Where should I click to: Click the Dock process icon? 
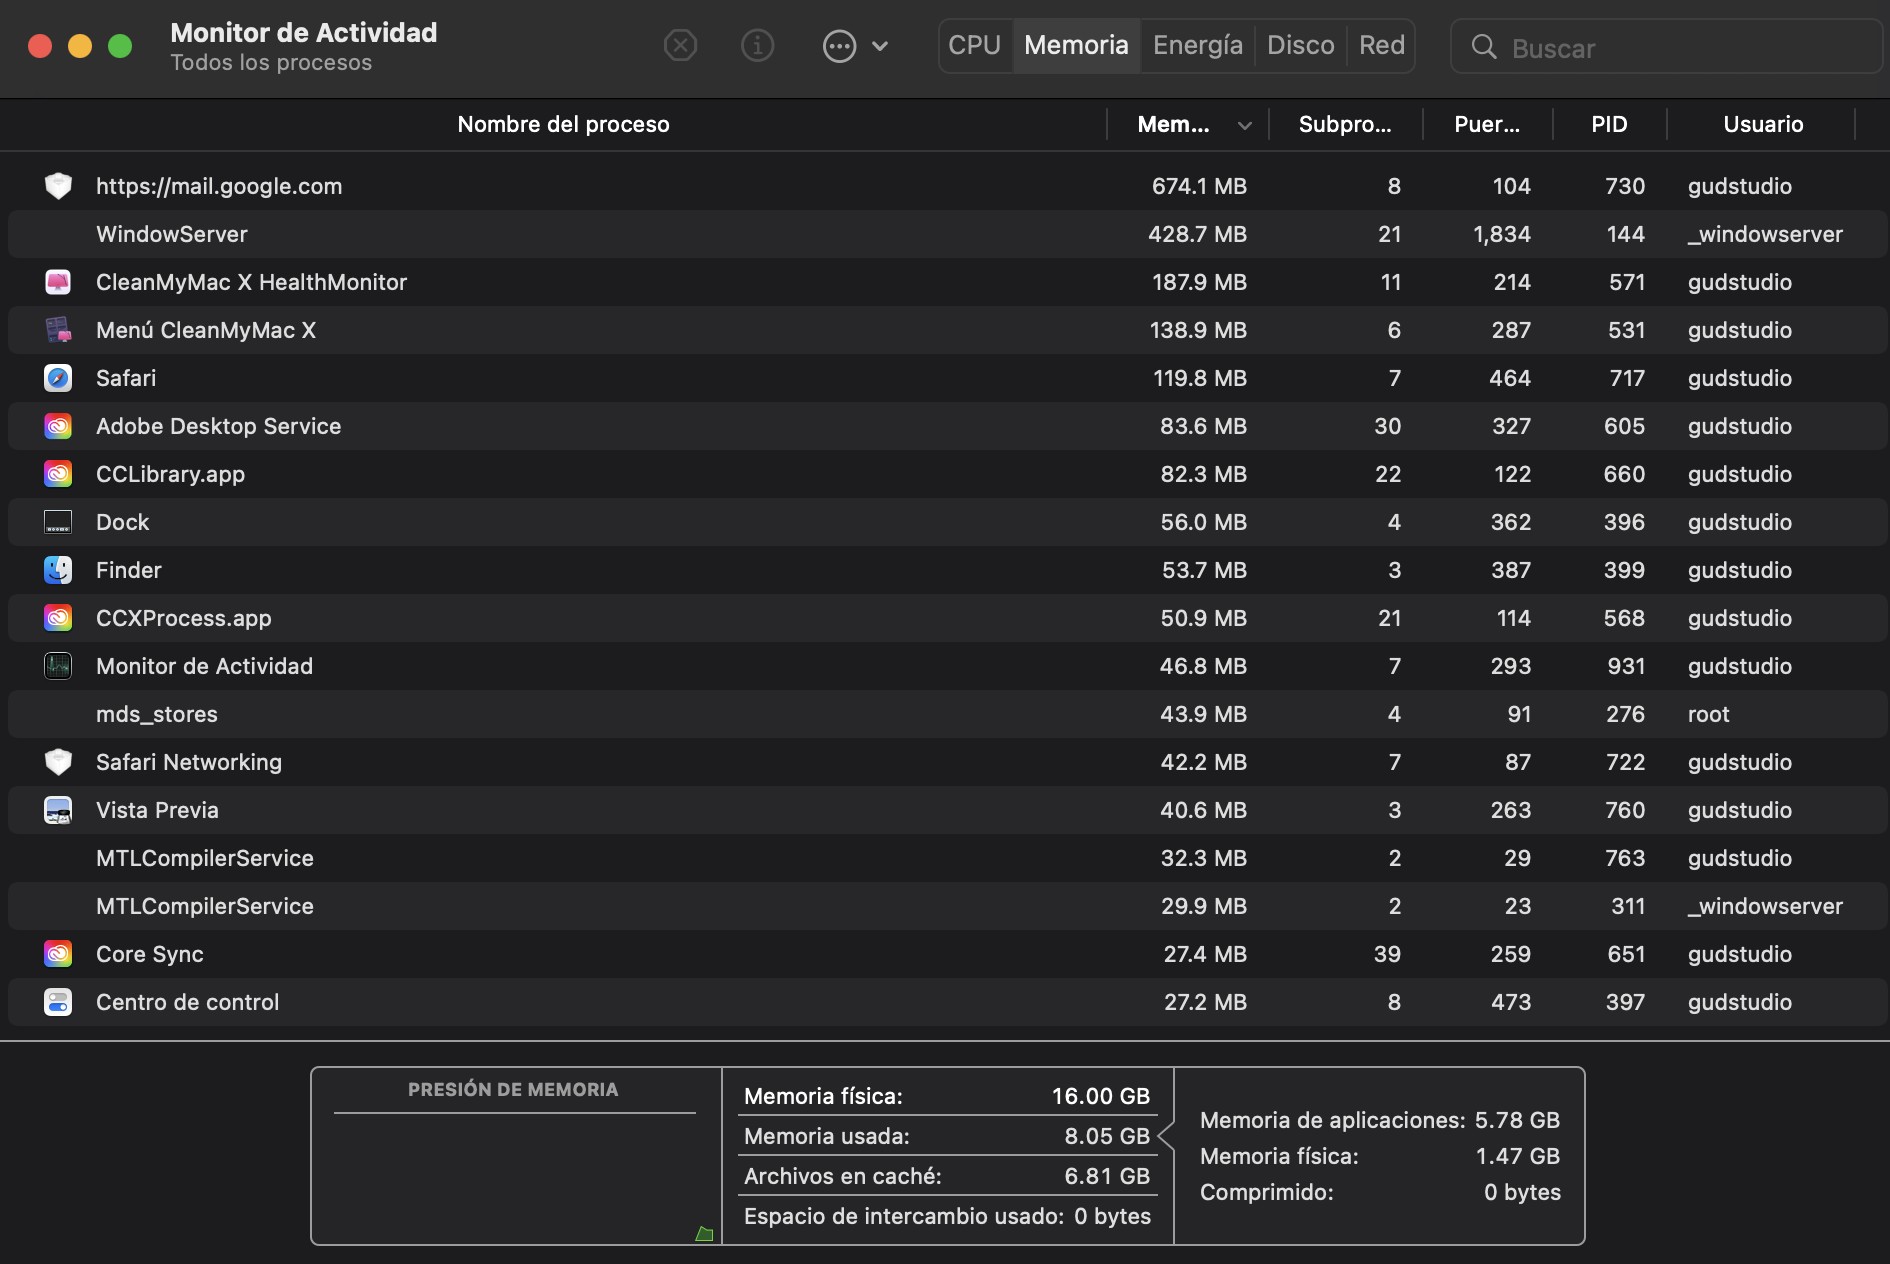(x=58, y=522)
